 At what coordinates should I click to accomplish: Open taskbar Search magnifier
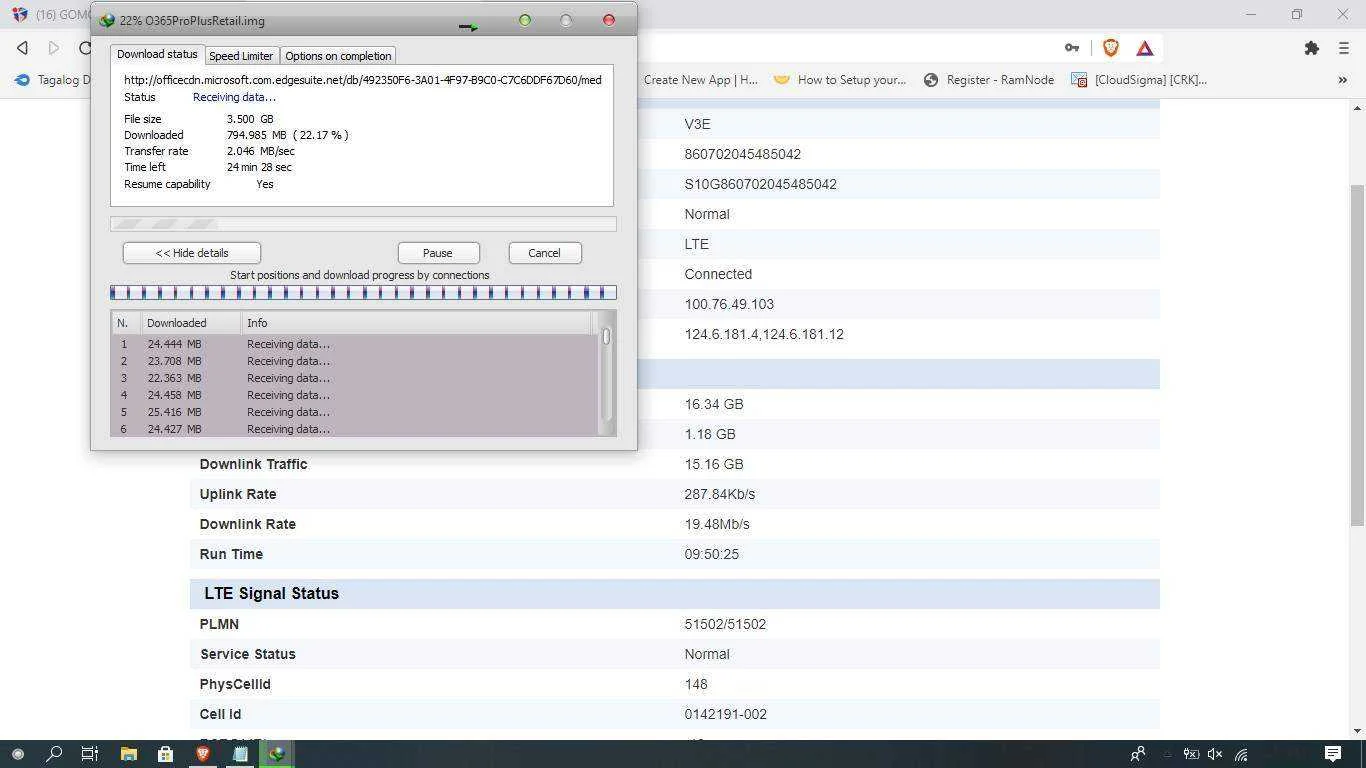[54, 754]
